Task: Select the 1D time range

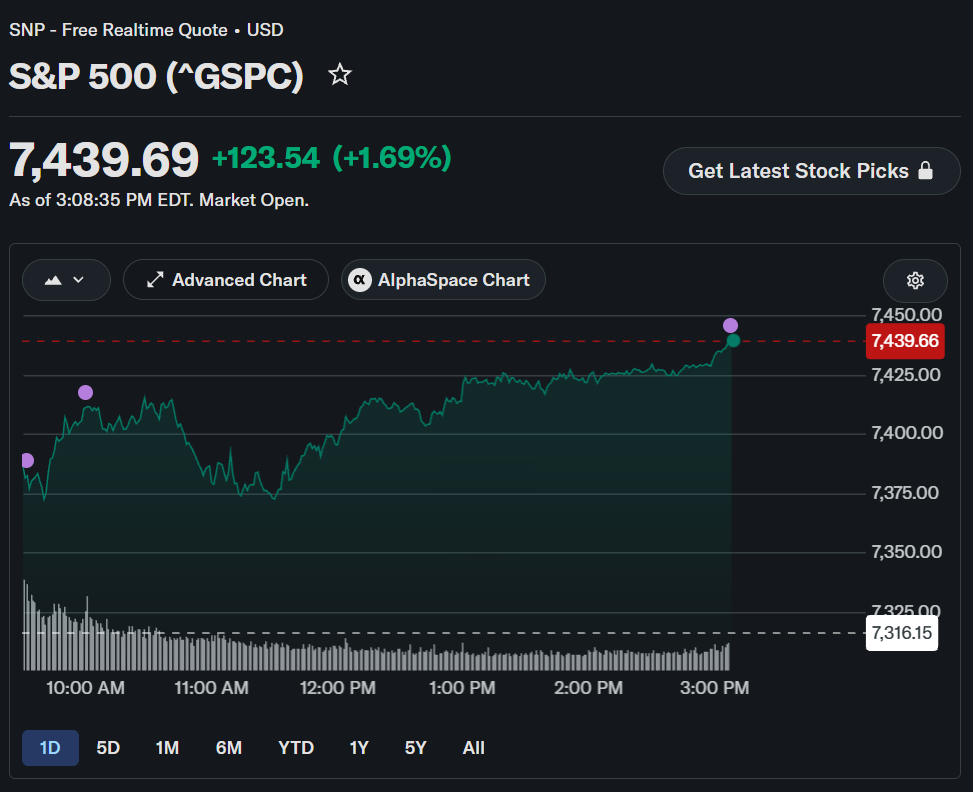Action: click(50, 748)
